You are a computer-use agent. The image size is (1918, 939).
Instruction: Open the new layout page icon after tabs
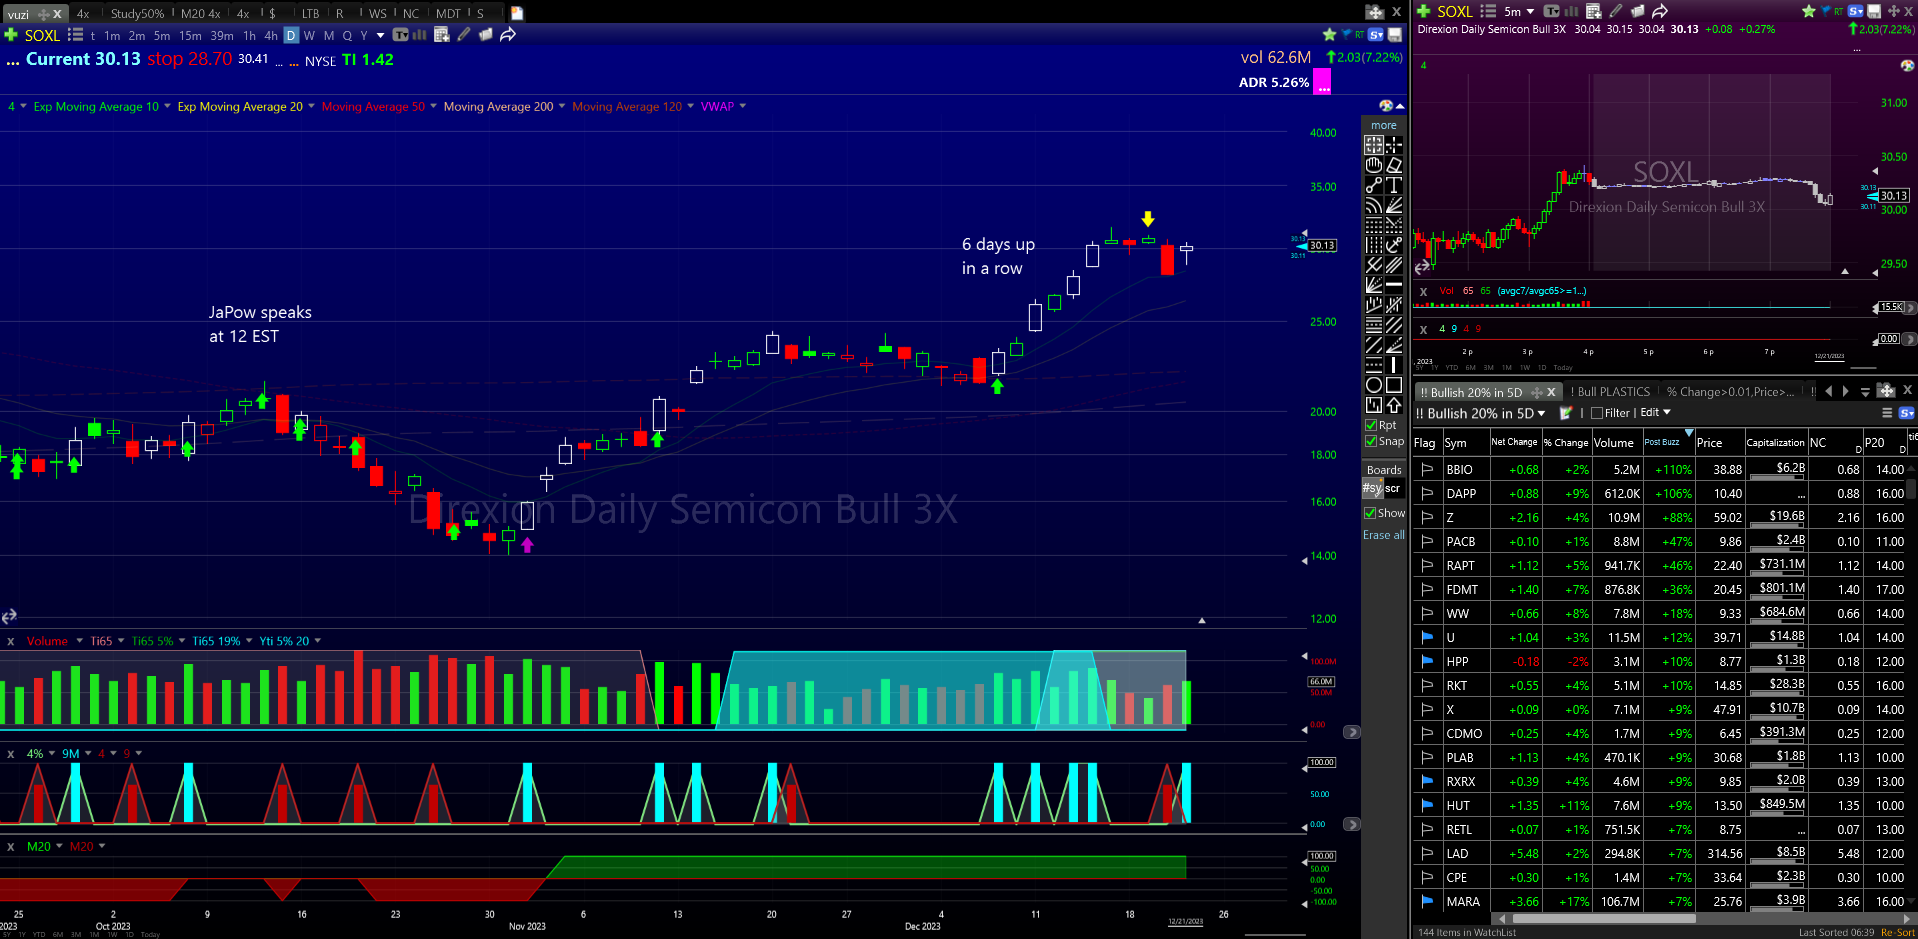tap(517, 13)
